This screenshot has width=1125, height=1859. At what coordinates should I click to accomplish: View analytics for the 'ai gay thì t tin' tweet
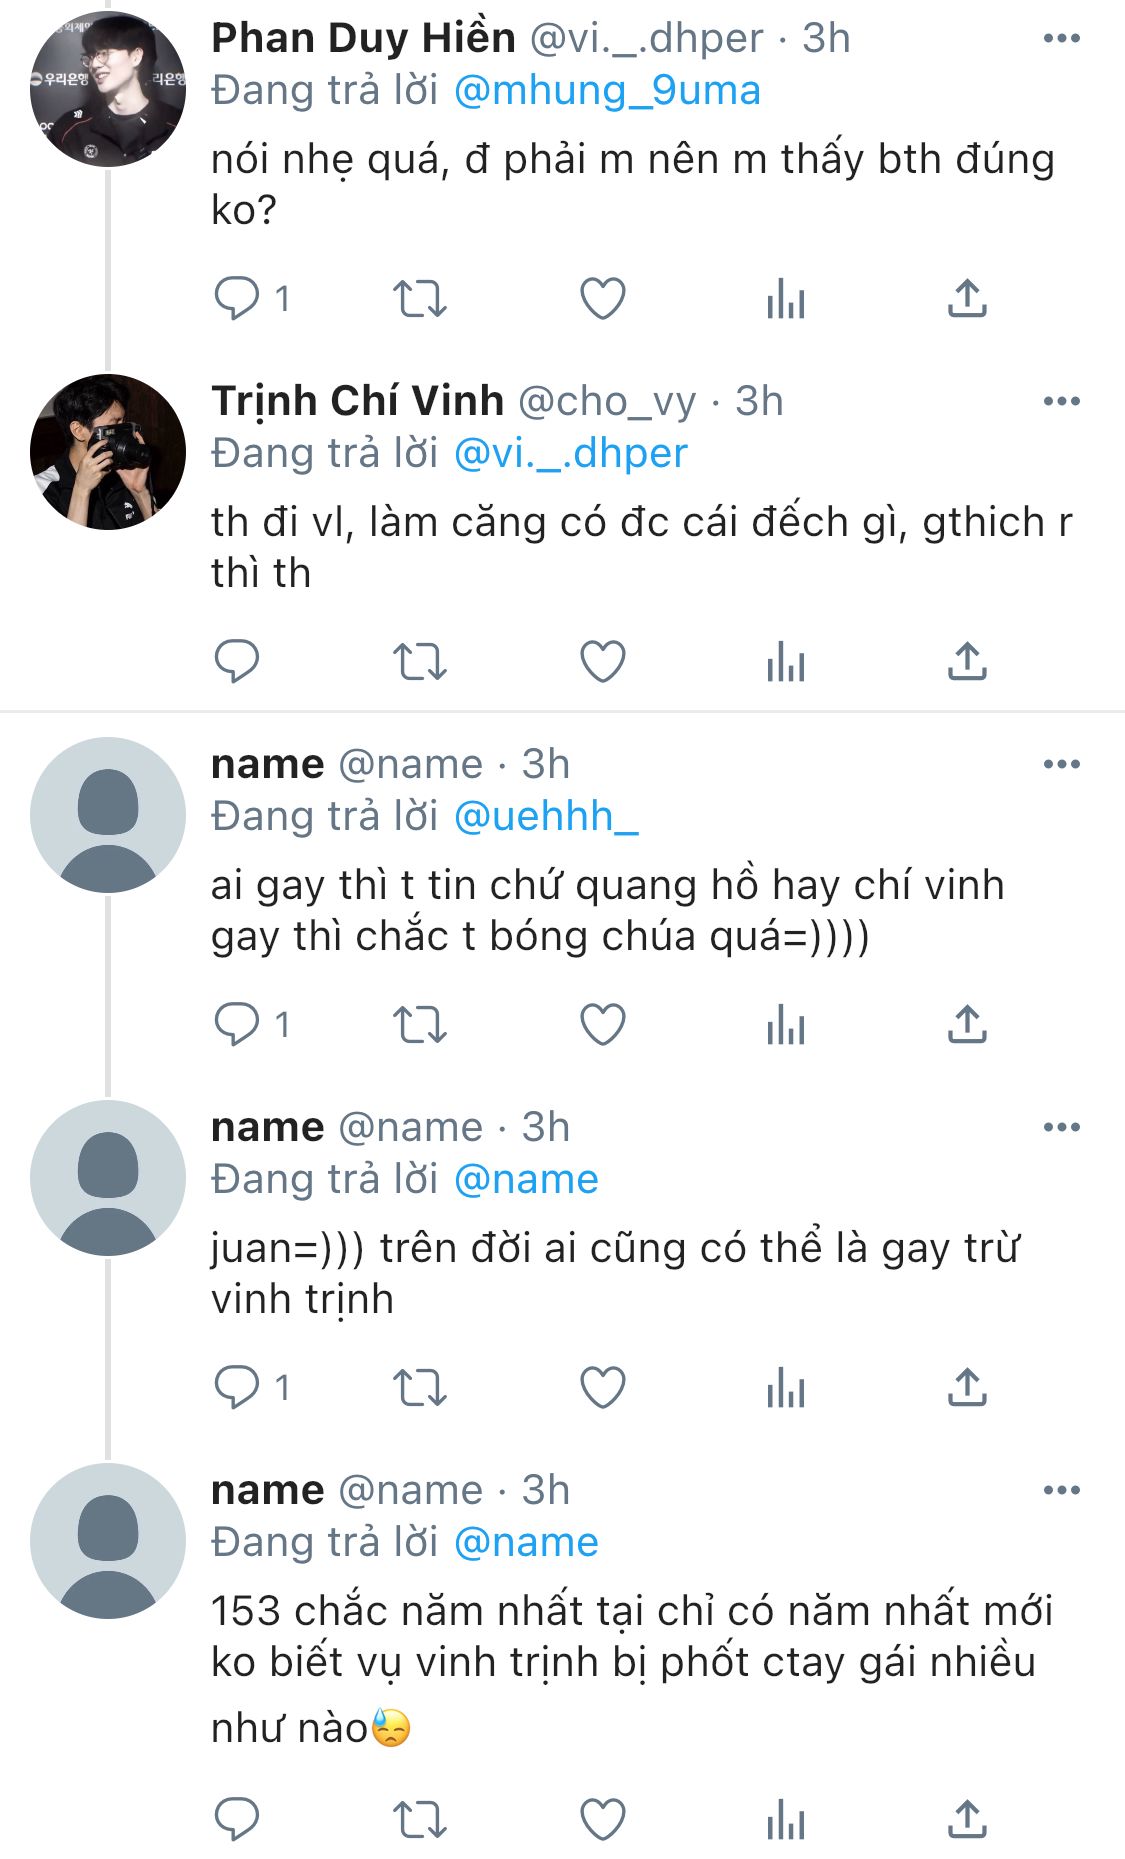click(786, 1024)
